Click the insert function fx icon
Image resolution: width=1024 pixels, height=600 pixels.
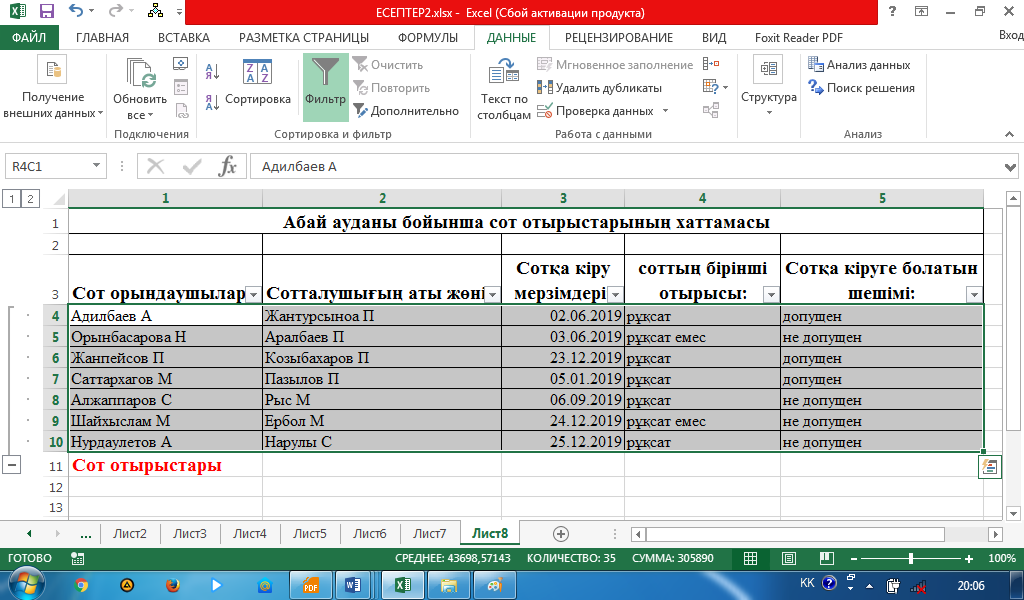(227, 166)
